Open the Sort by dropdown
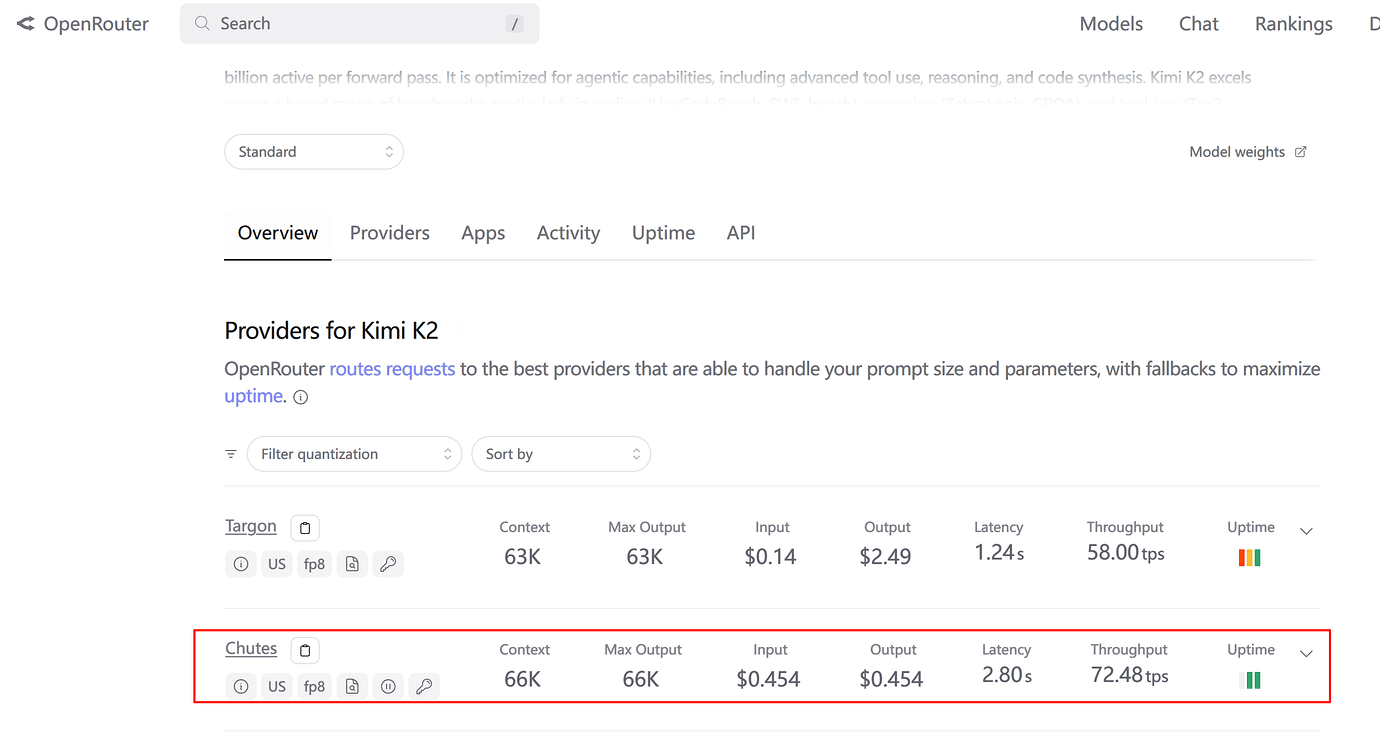 click(x=561, y=454)
